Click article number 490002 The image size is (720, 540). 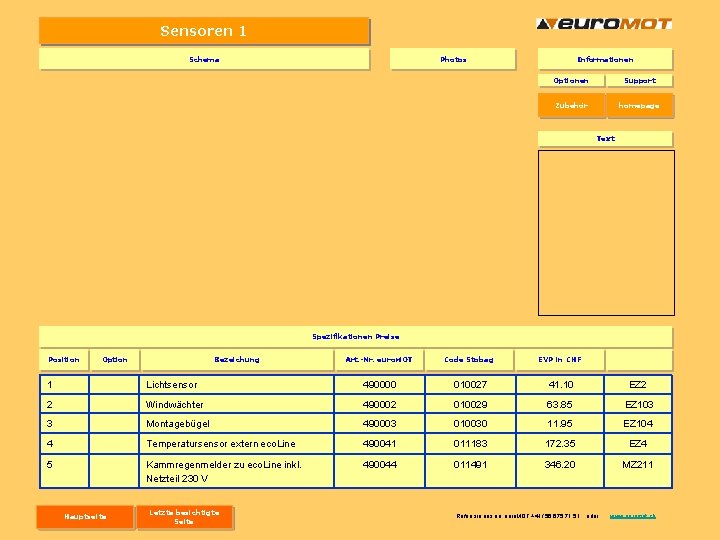(379, 405)
